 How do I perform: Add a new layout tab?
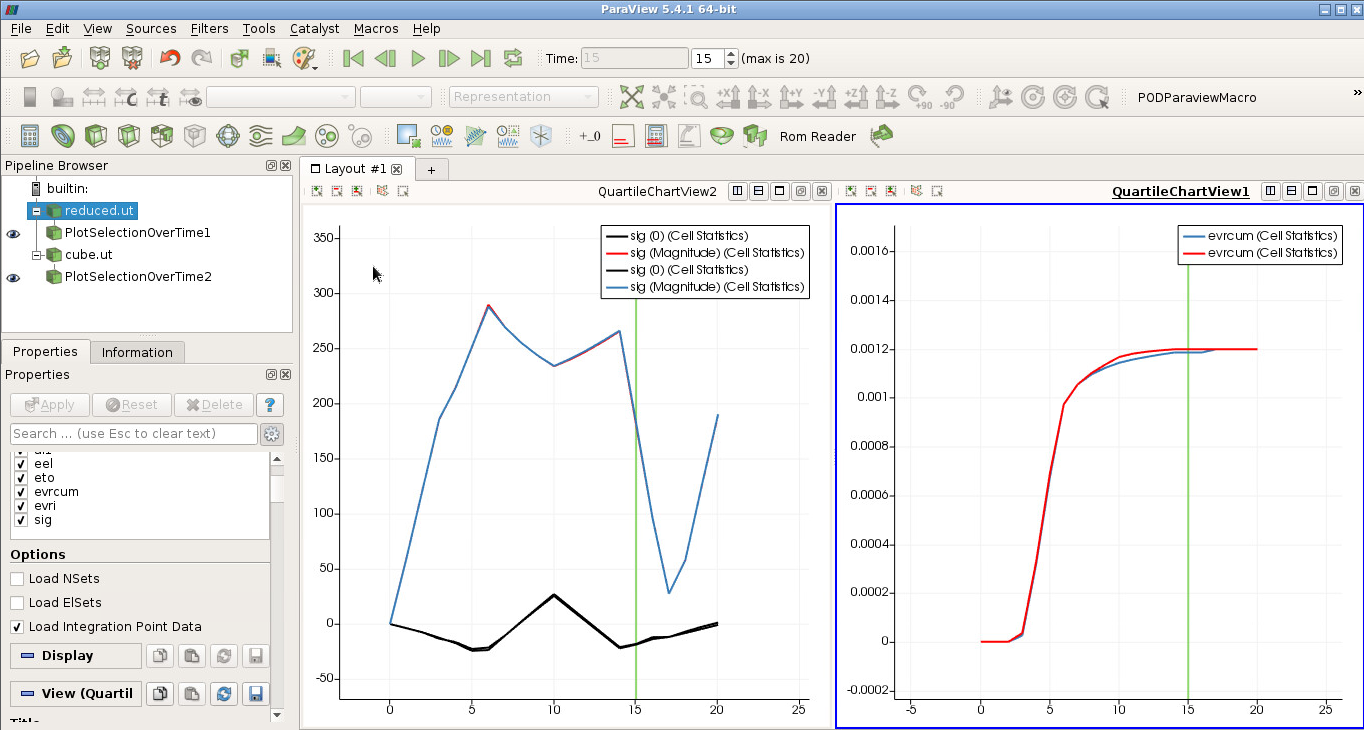[431, 170]
